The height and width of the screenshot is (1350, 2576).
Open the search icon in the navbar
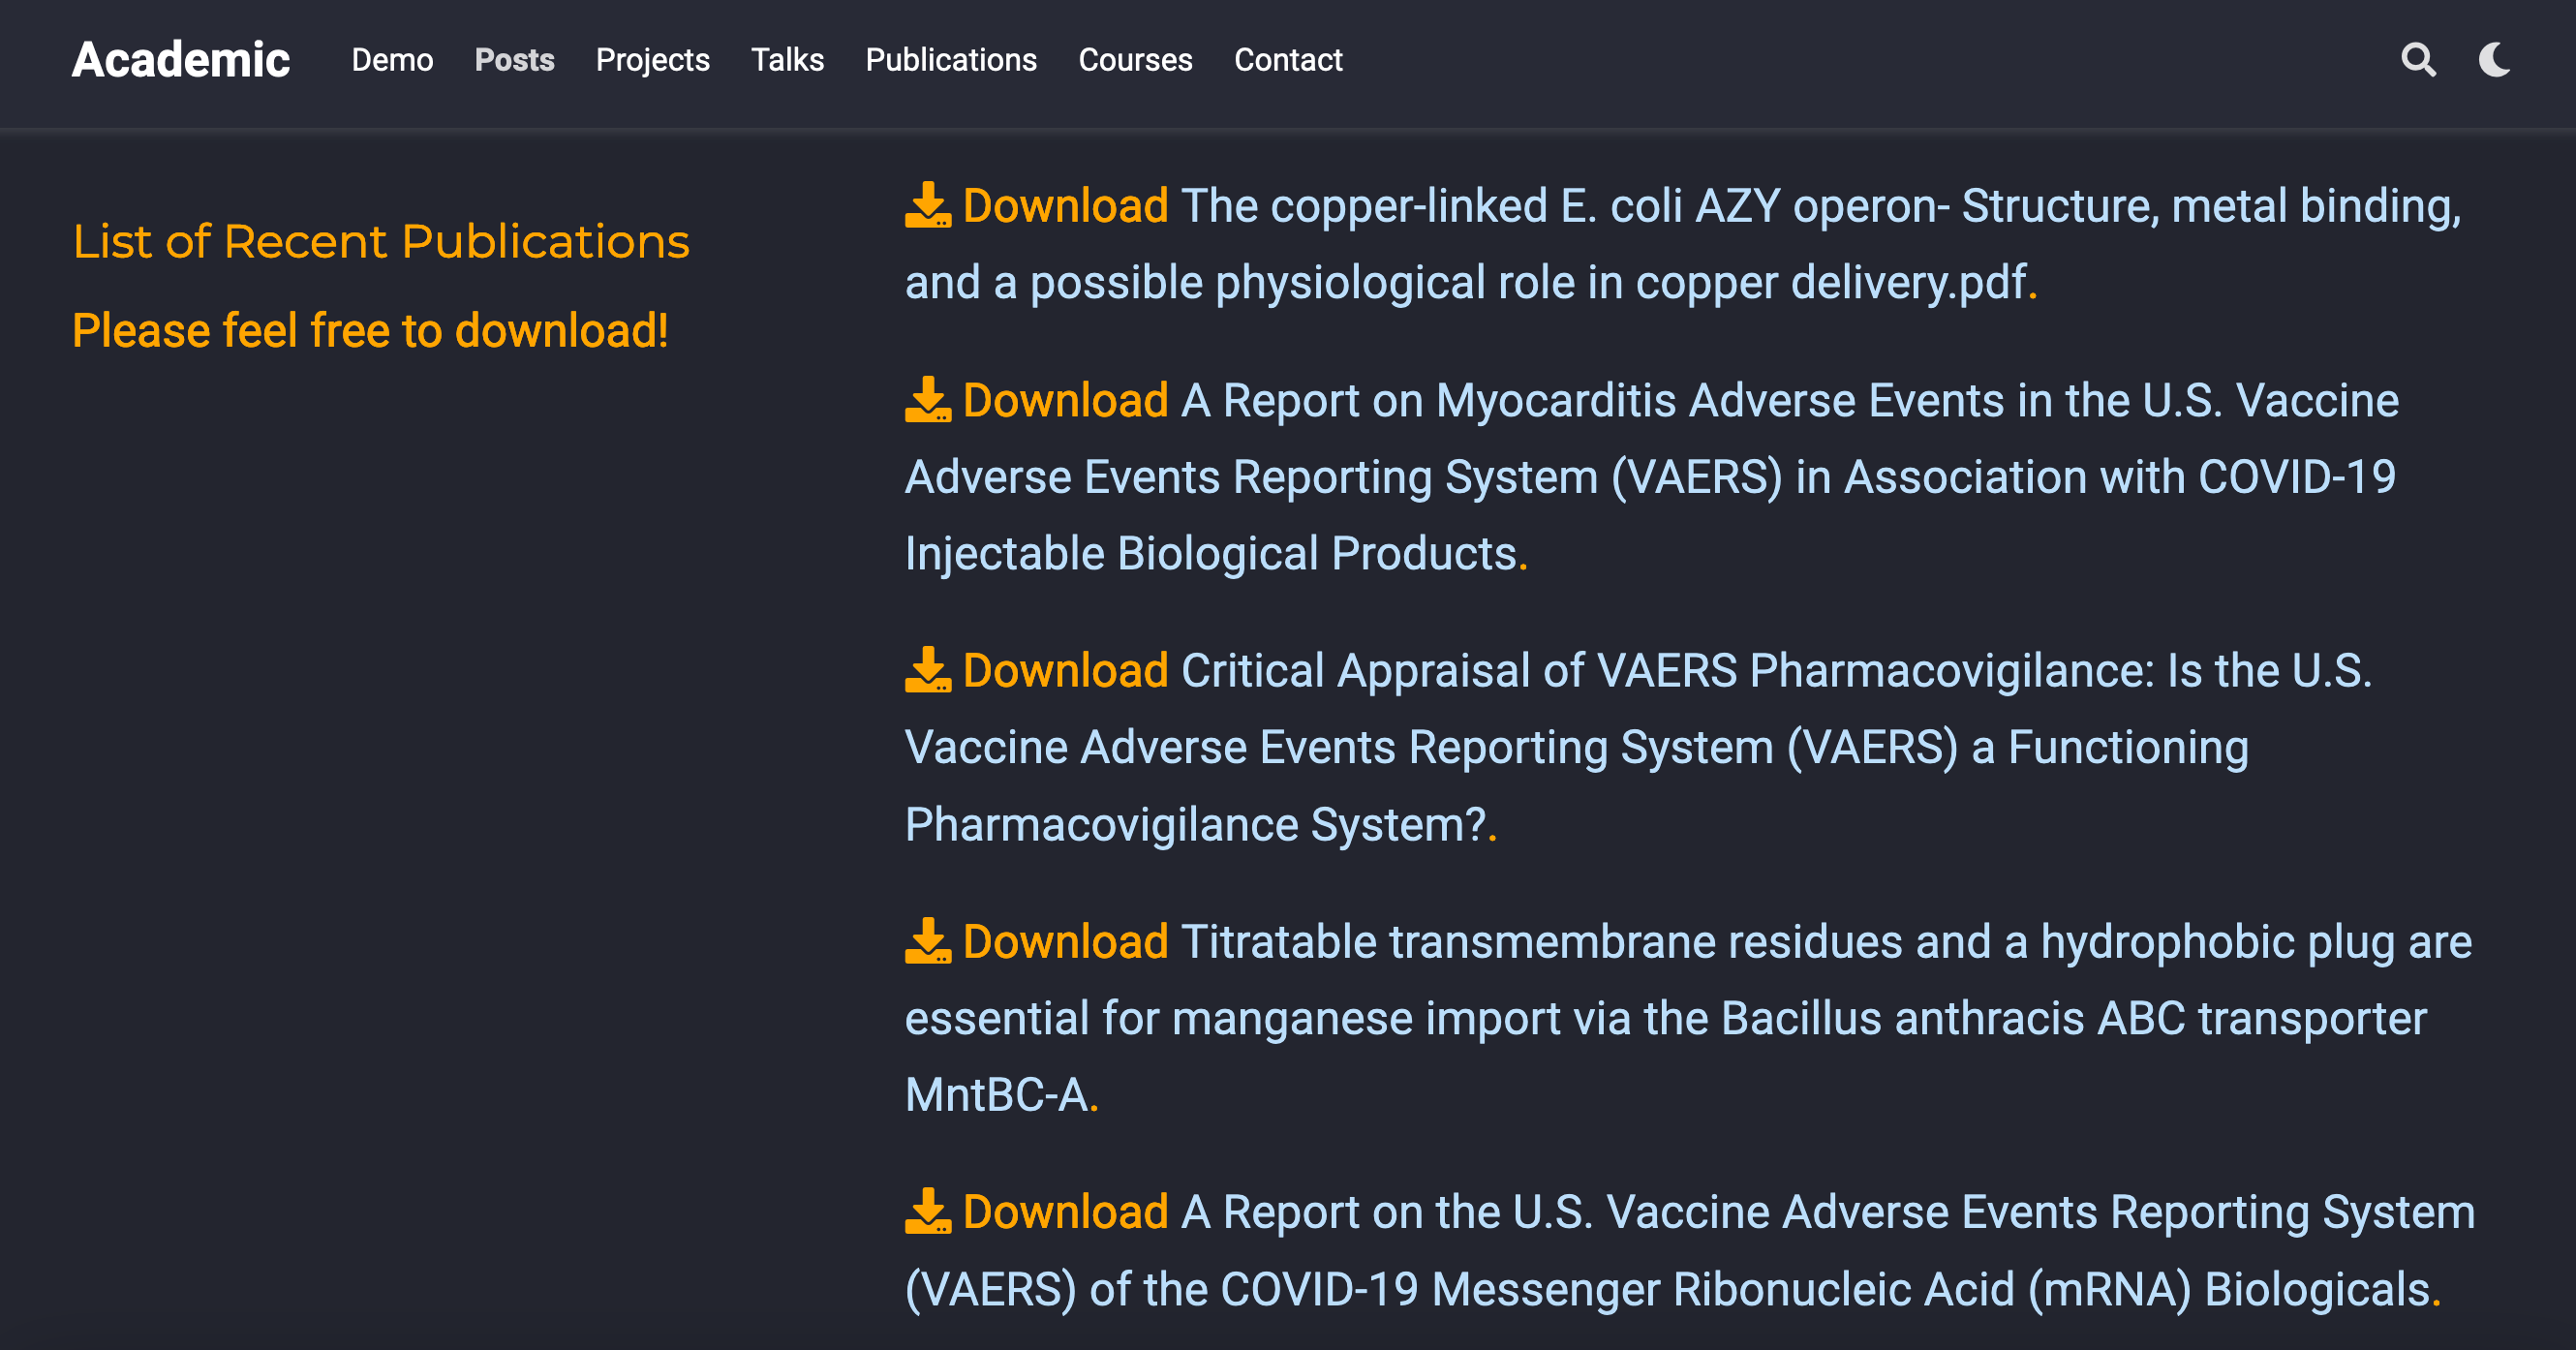[2418, 60]
